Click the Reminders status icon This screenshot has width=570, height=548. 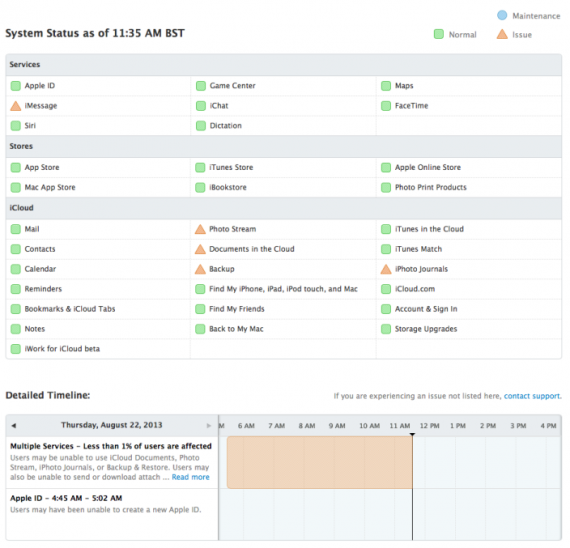click(x=16, y=289)
